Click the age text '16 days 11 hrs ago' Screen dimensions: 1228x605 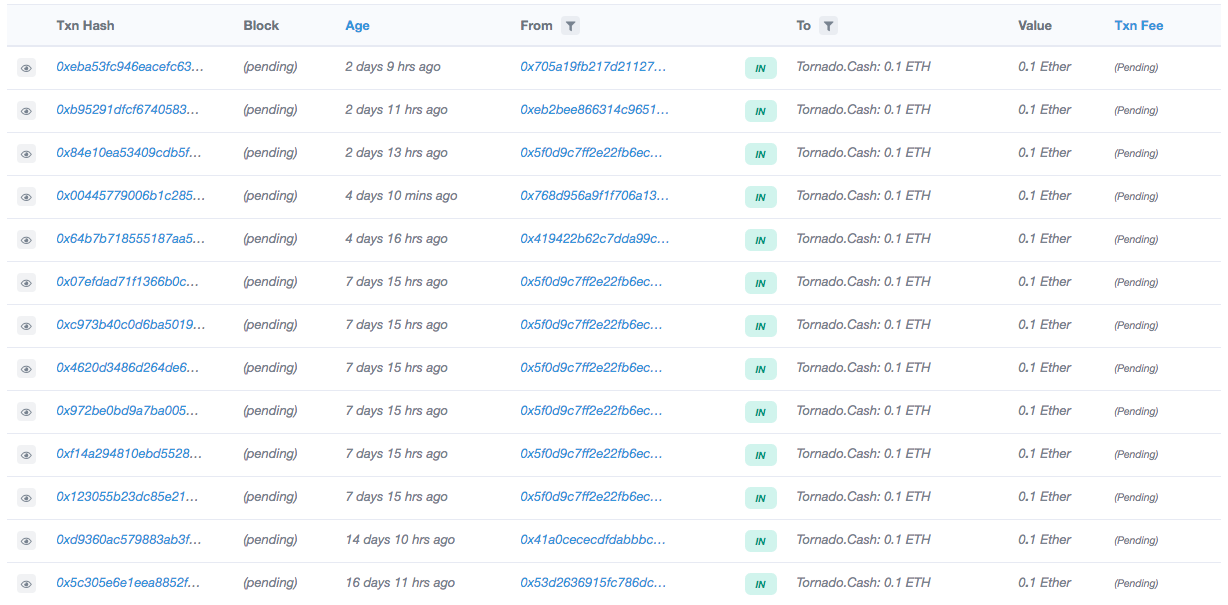point(400,583)
